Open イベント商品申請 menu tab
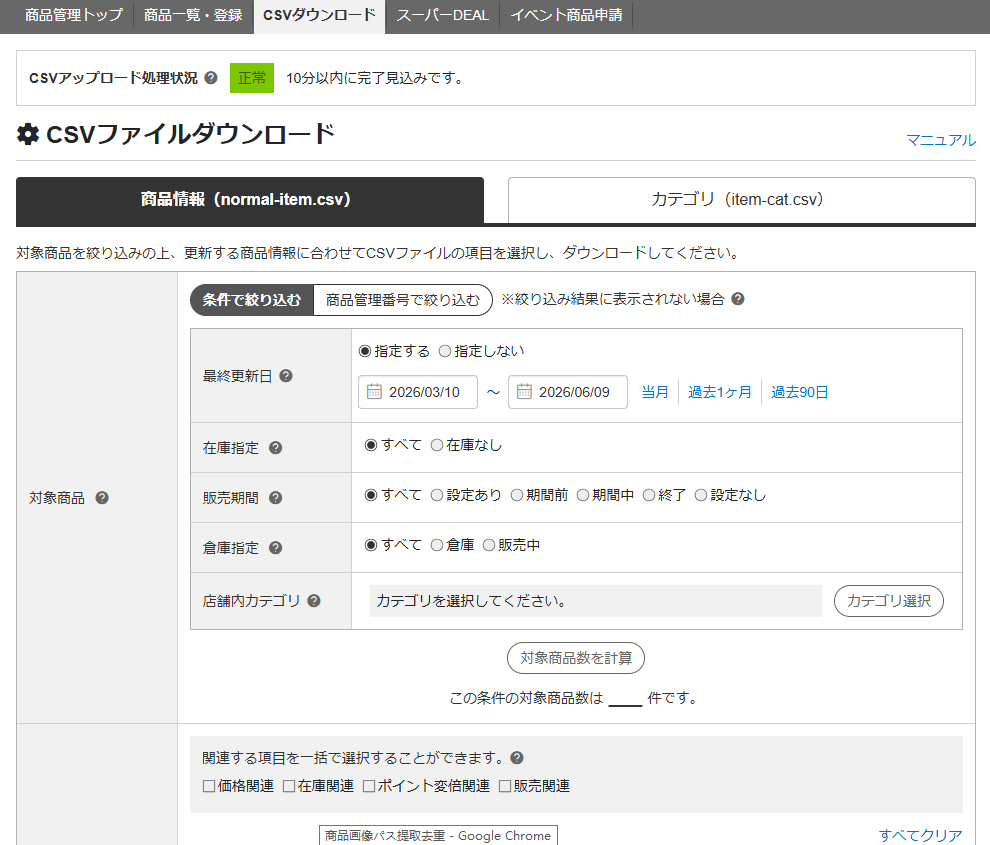This screenshot has width=990, height=845. pos(566,15)
